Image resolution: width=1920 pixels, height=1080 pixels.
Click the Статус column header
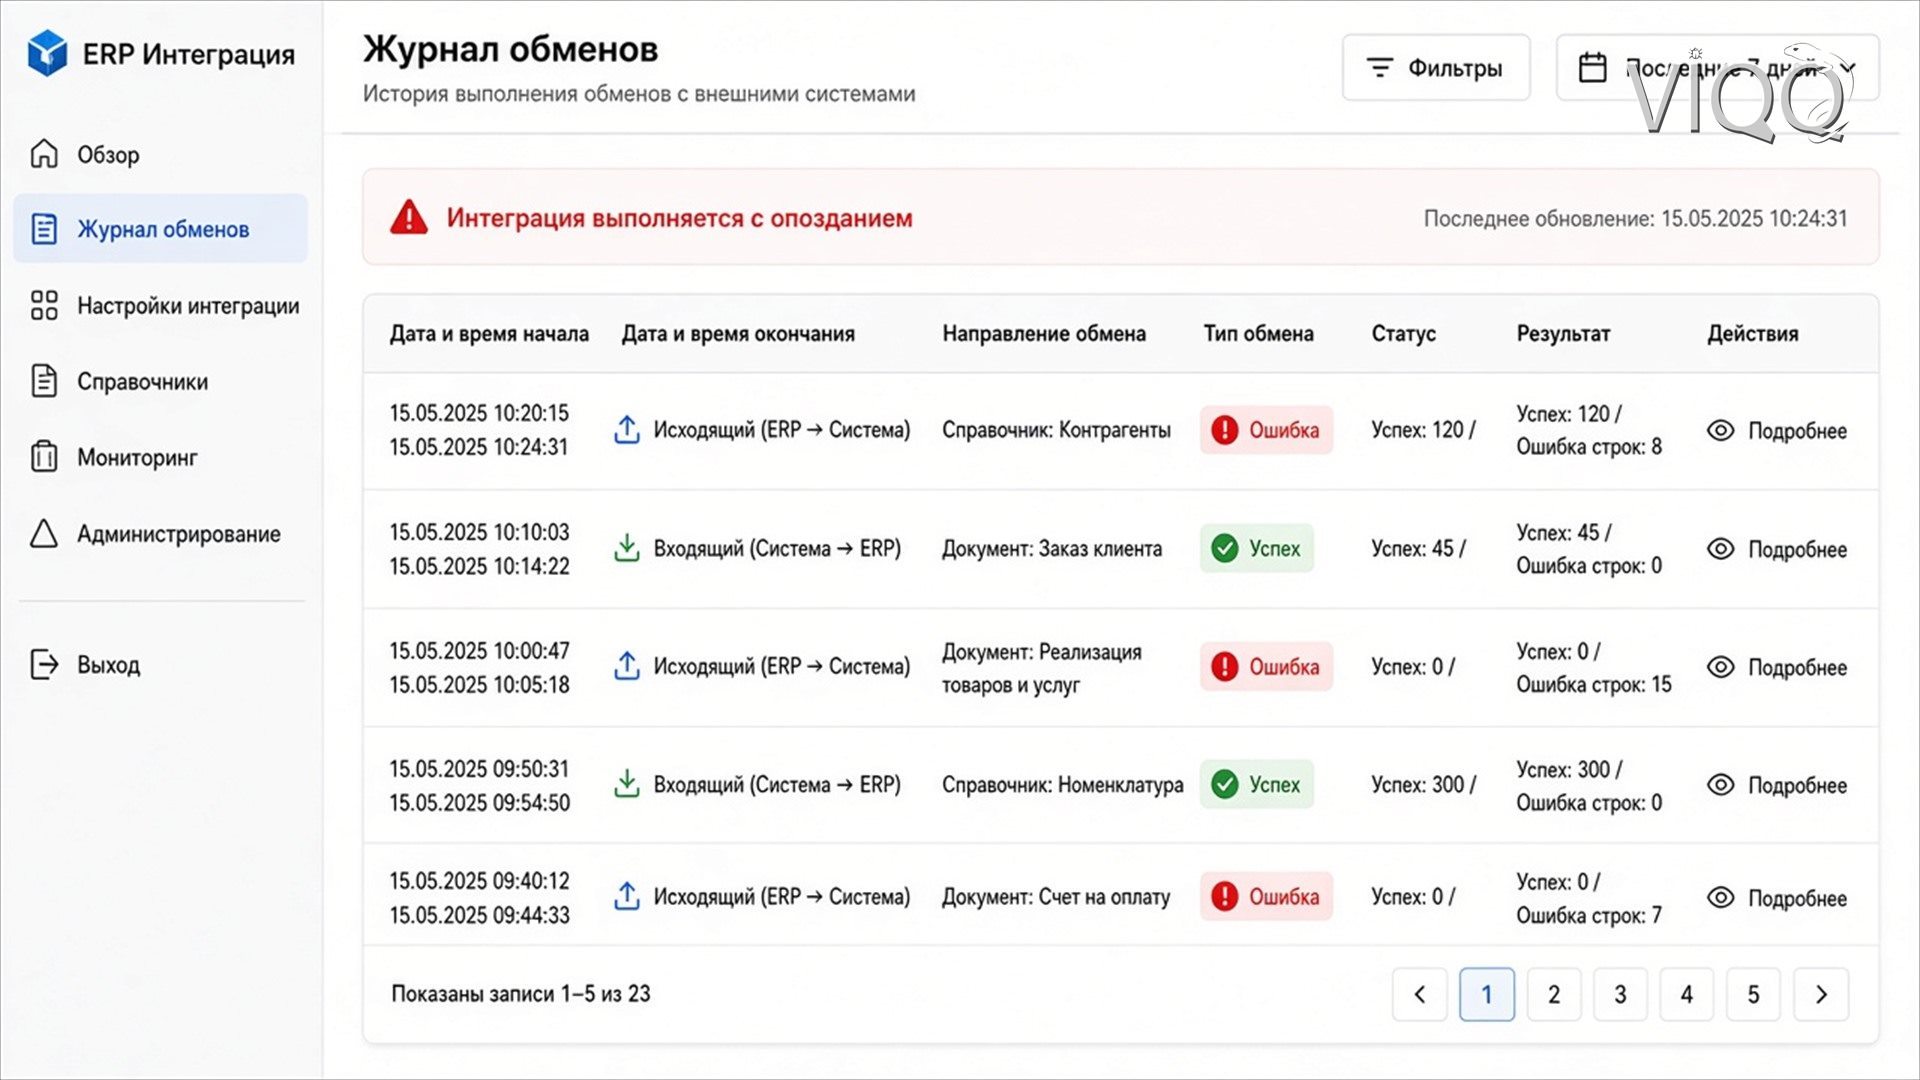[1403, 334]
